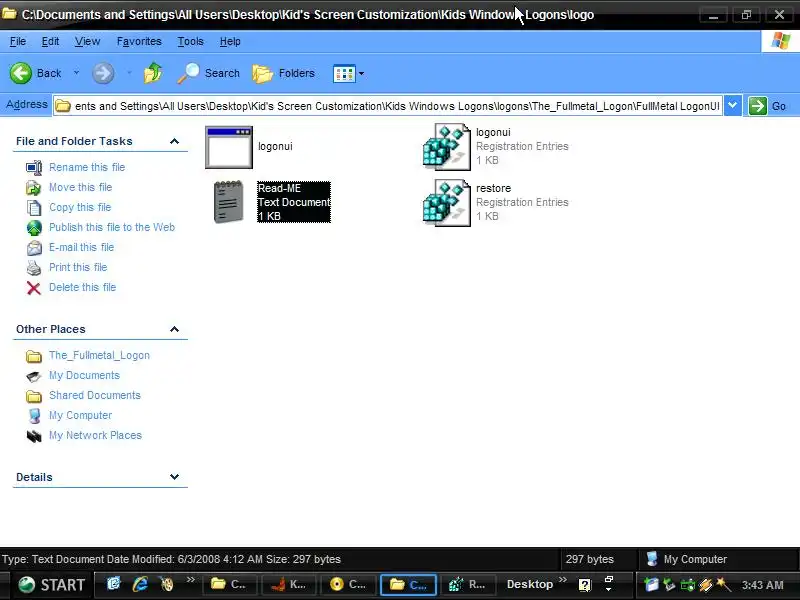Click the globe Publish icon
800x600 pixels.
point(34,228)
